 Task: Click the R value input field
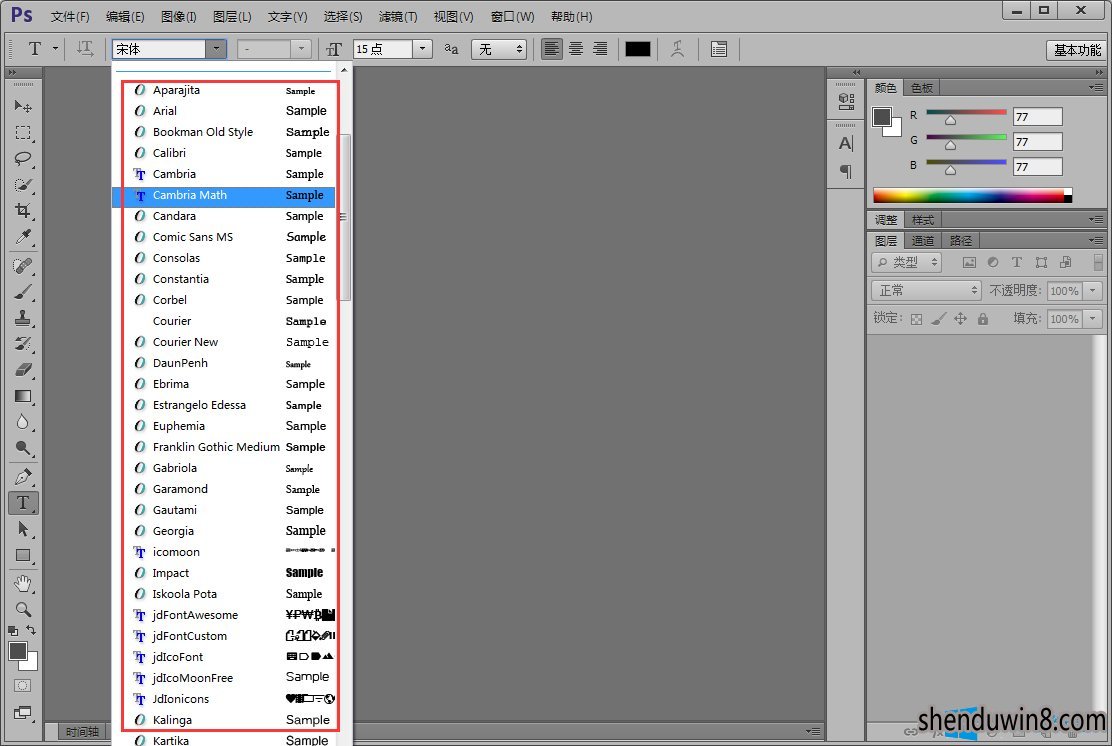tap(1037, 117)
